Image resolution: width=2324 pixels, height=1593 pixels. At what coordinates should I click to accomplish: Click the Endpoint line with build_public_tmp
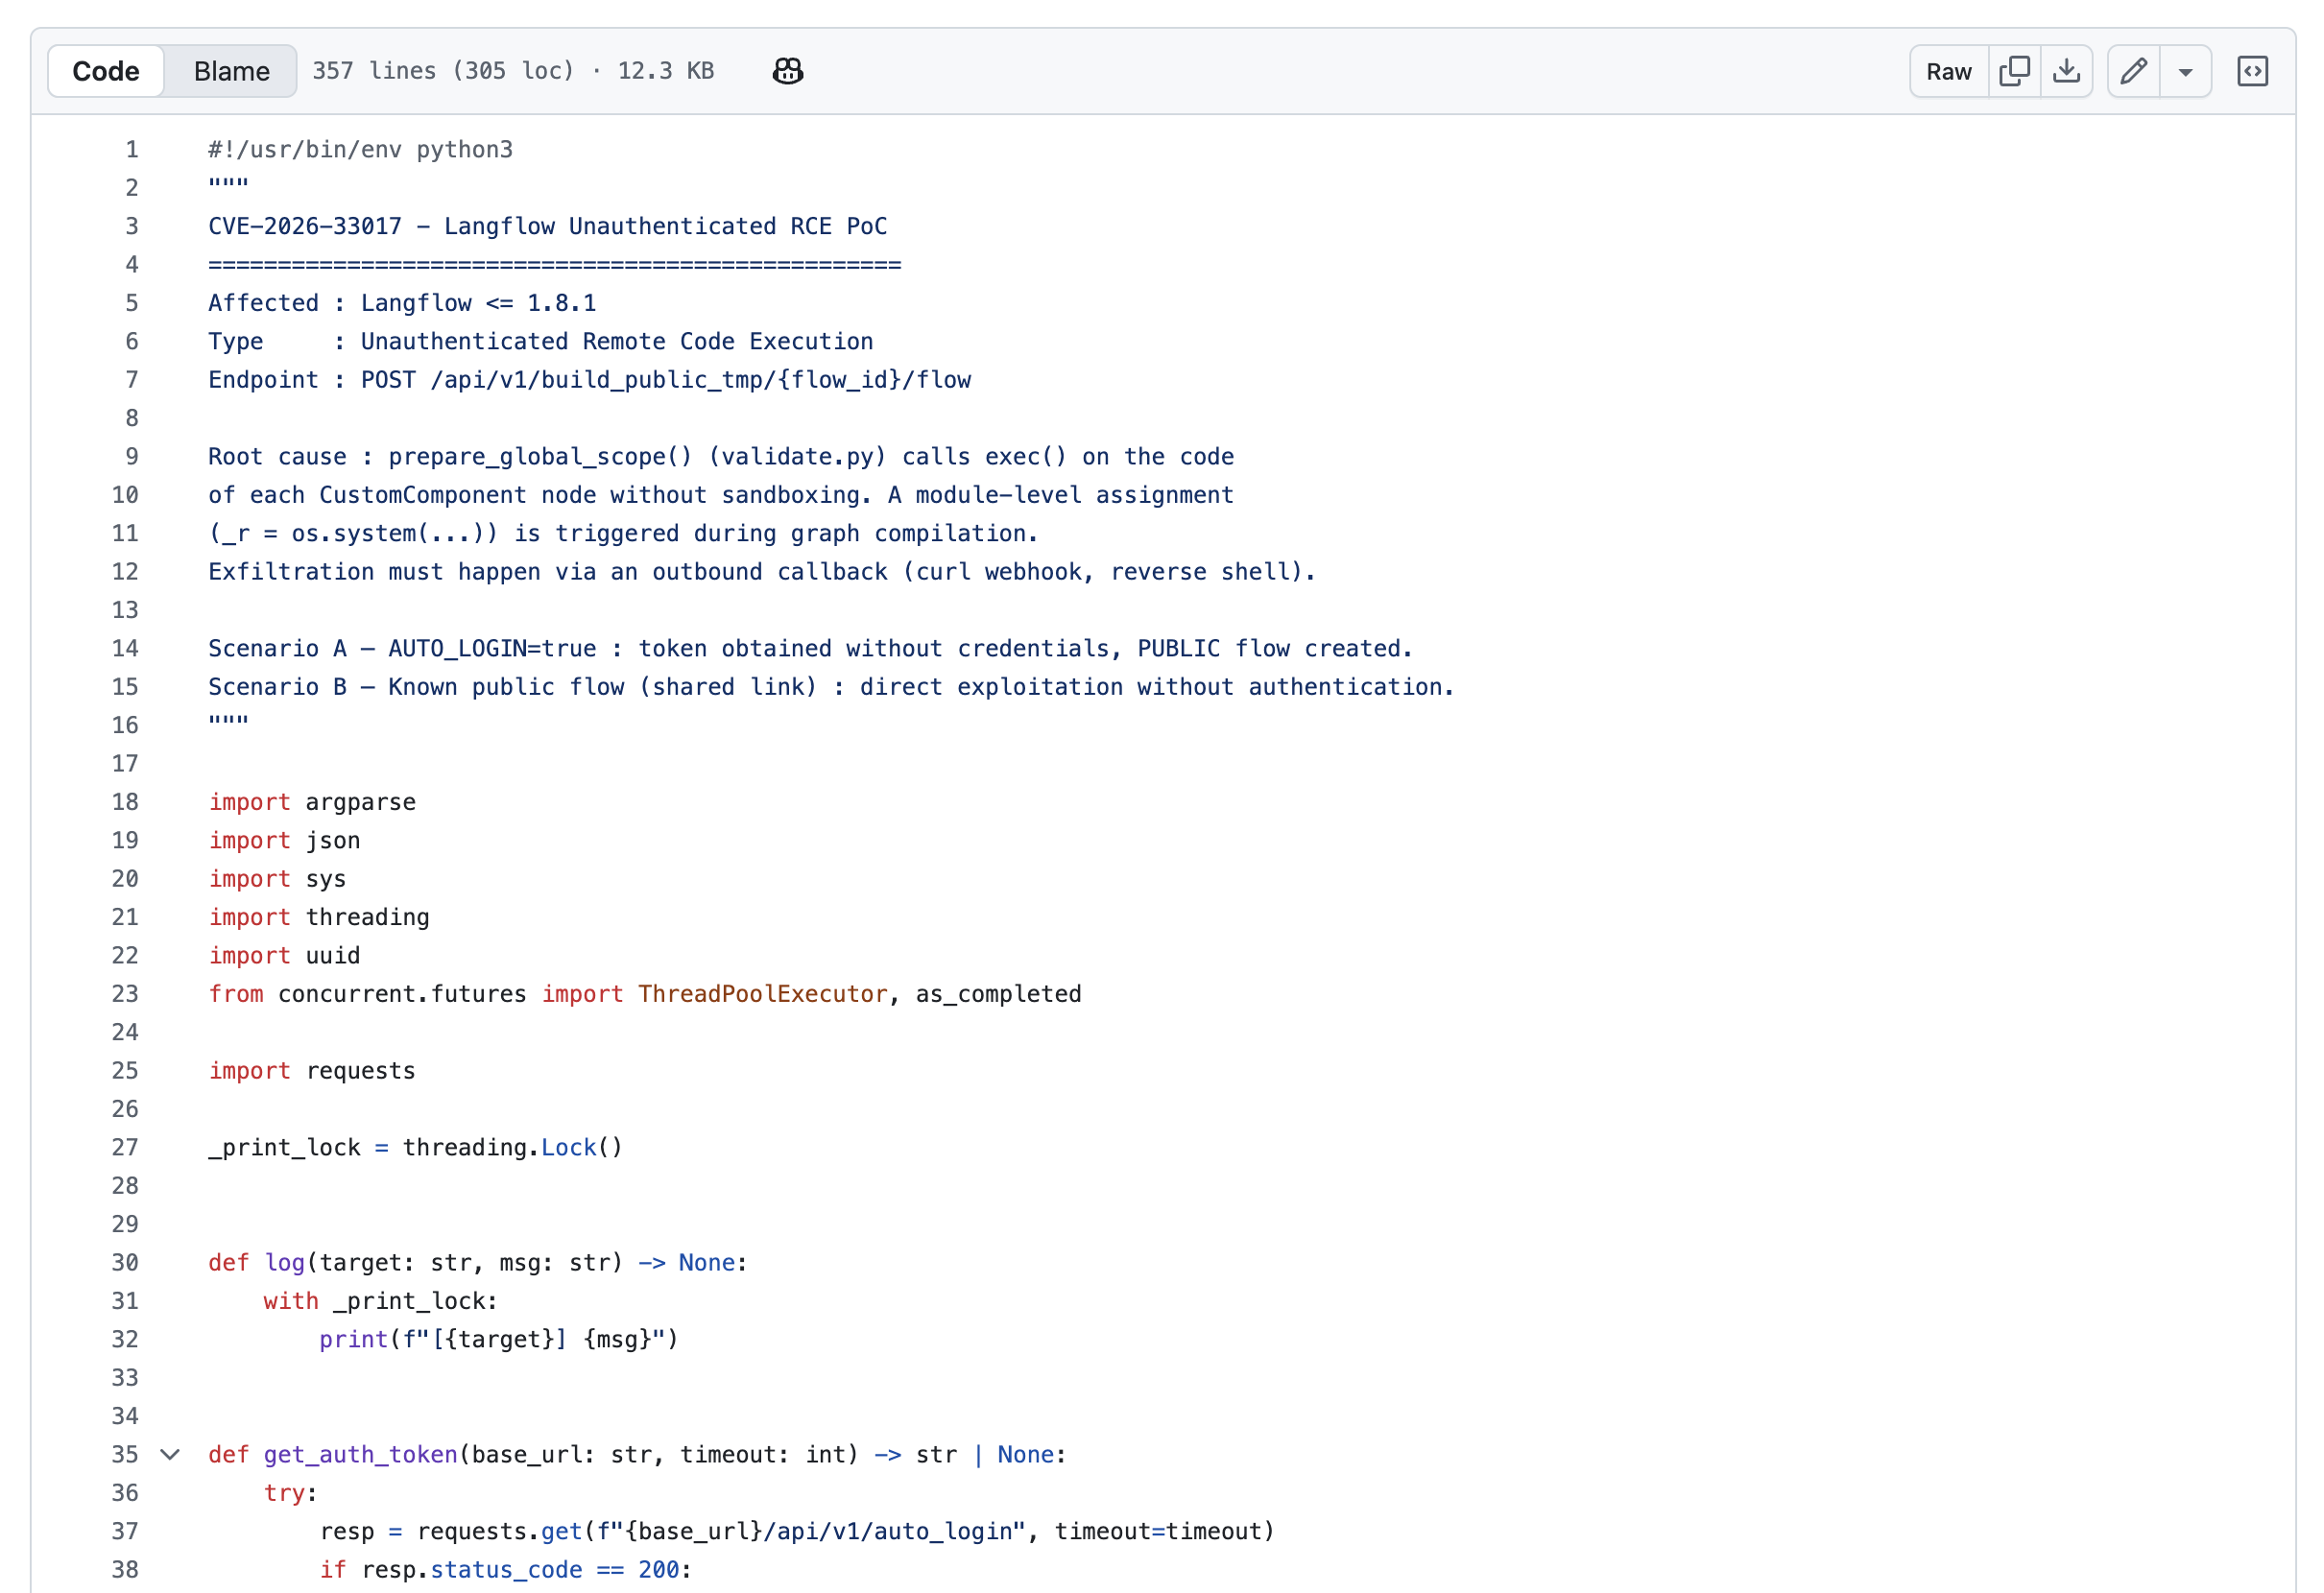click(589, 380)
